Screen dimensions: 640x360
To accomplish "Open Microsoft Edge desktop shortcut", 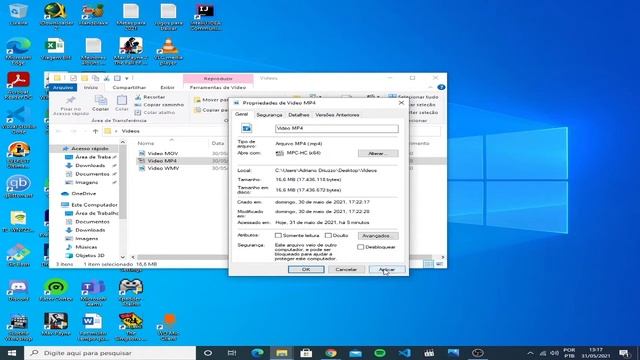I will point(18,51).
